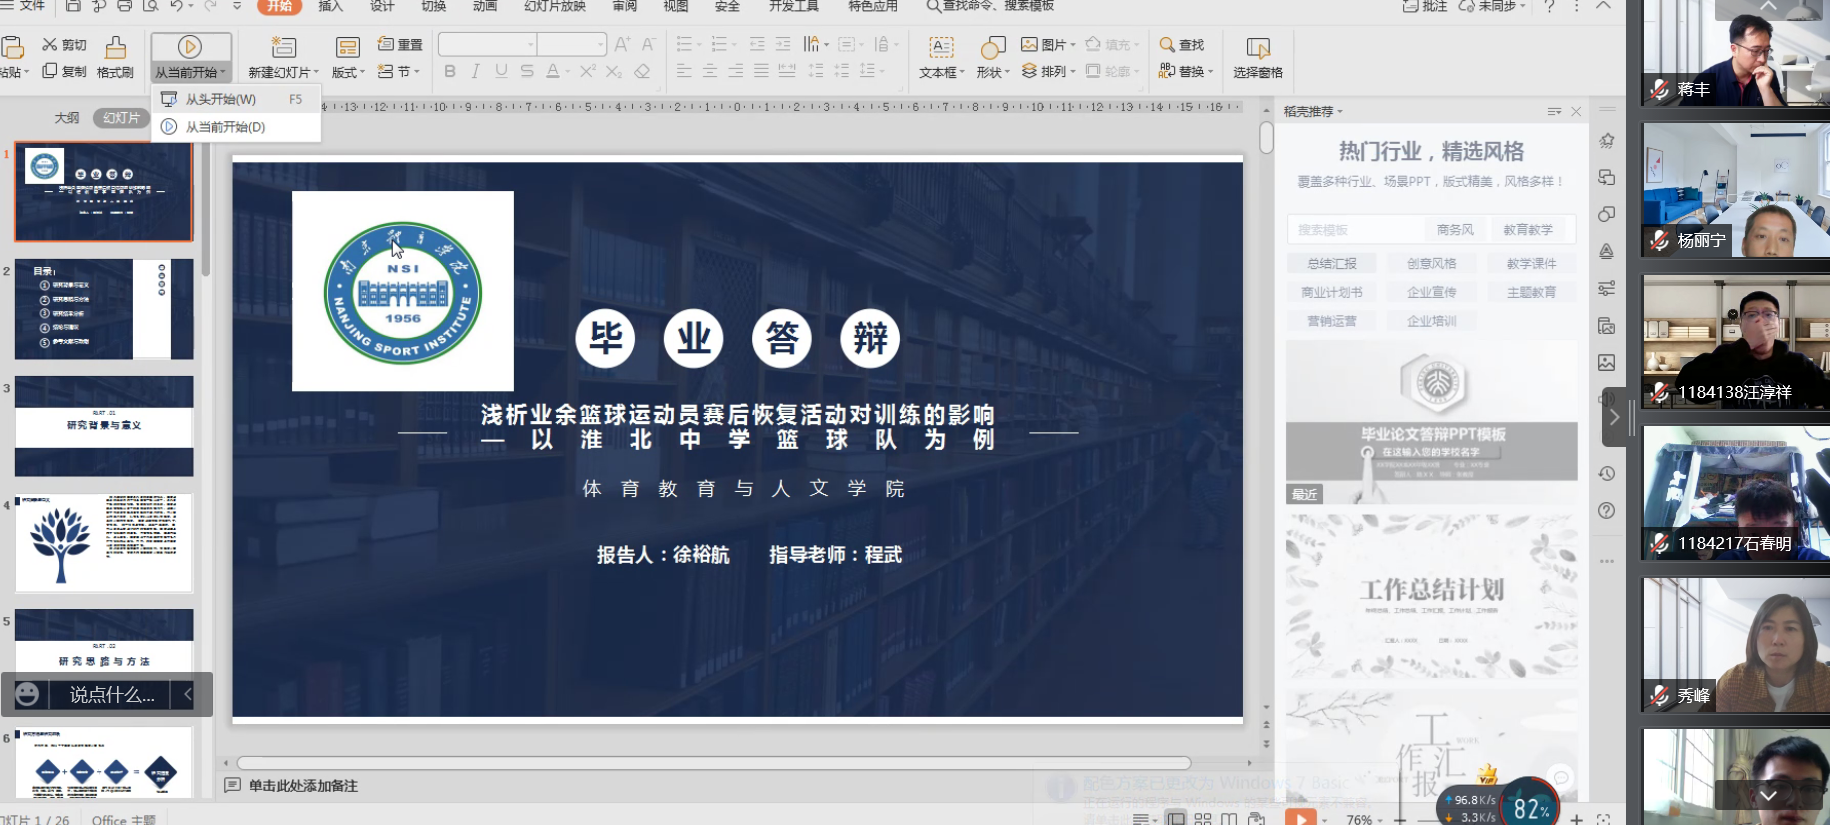Switch to the 设计 ribbon tab
The width and height of the screenshot is (1830, 835).
tap(382, 6)
